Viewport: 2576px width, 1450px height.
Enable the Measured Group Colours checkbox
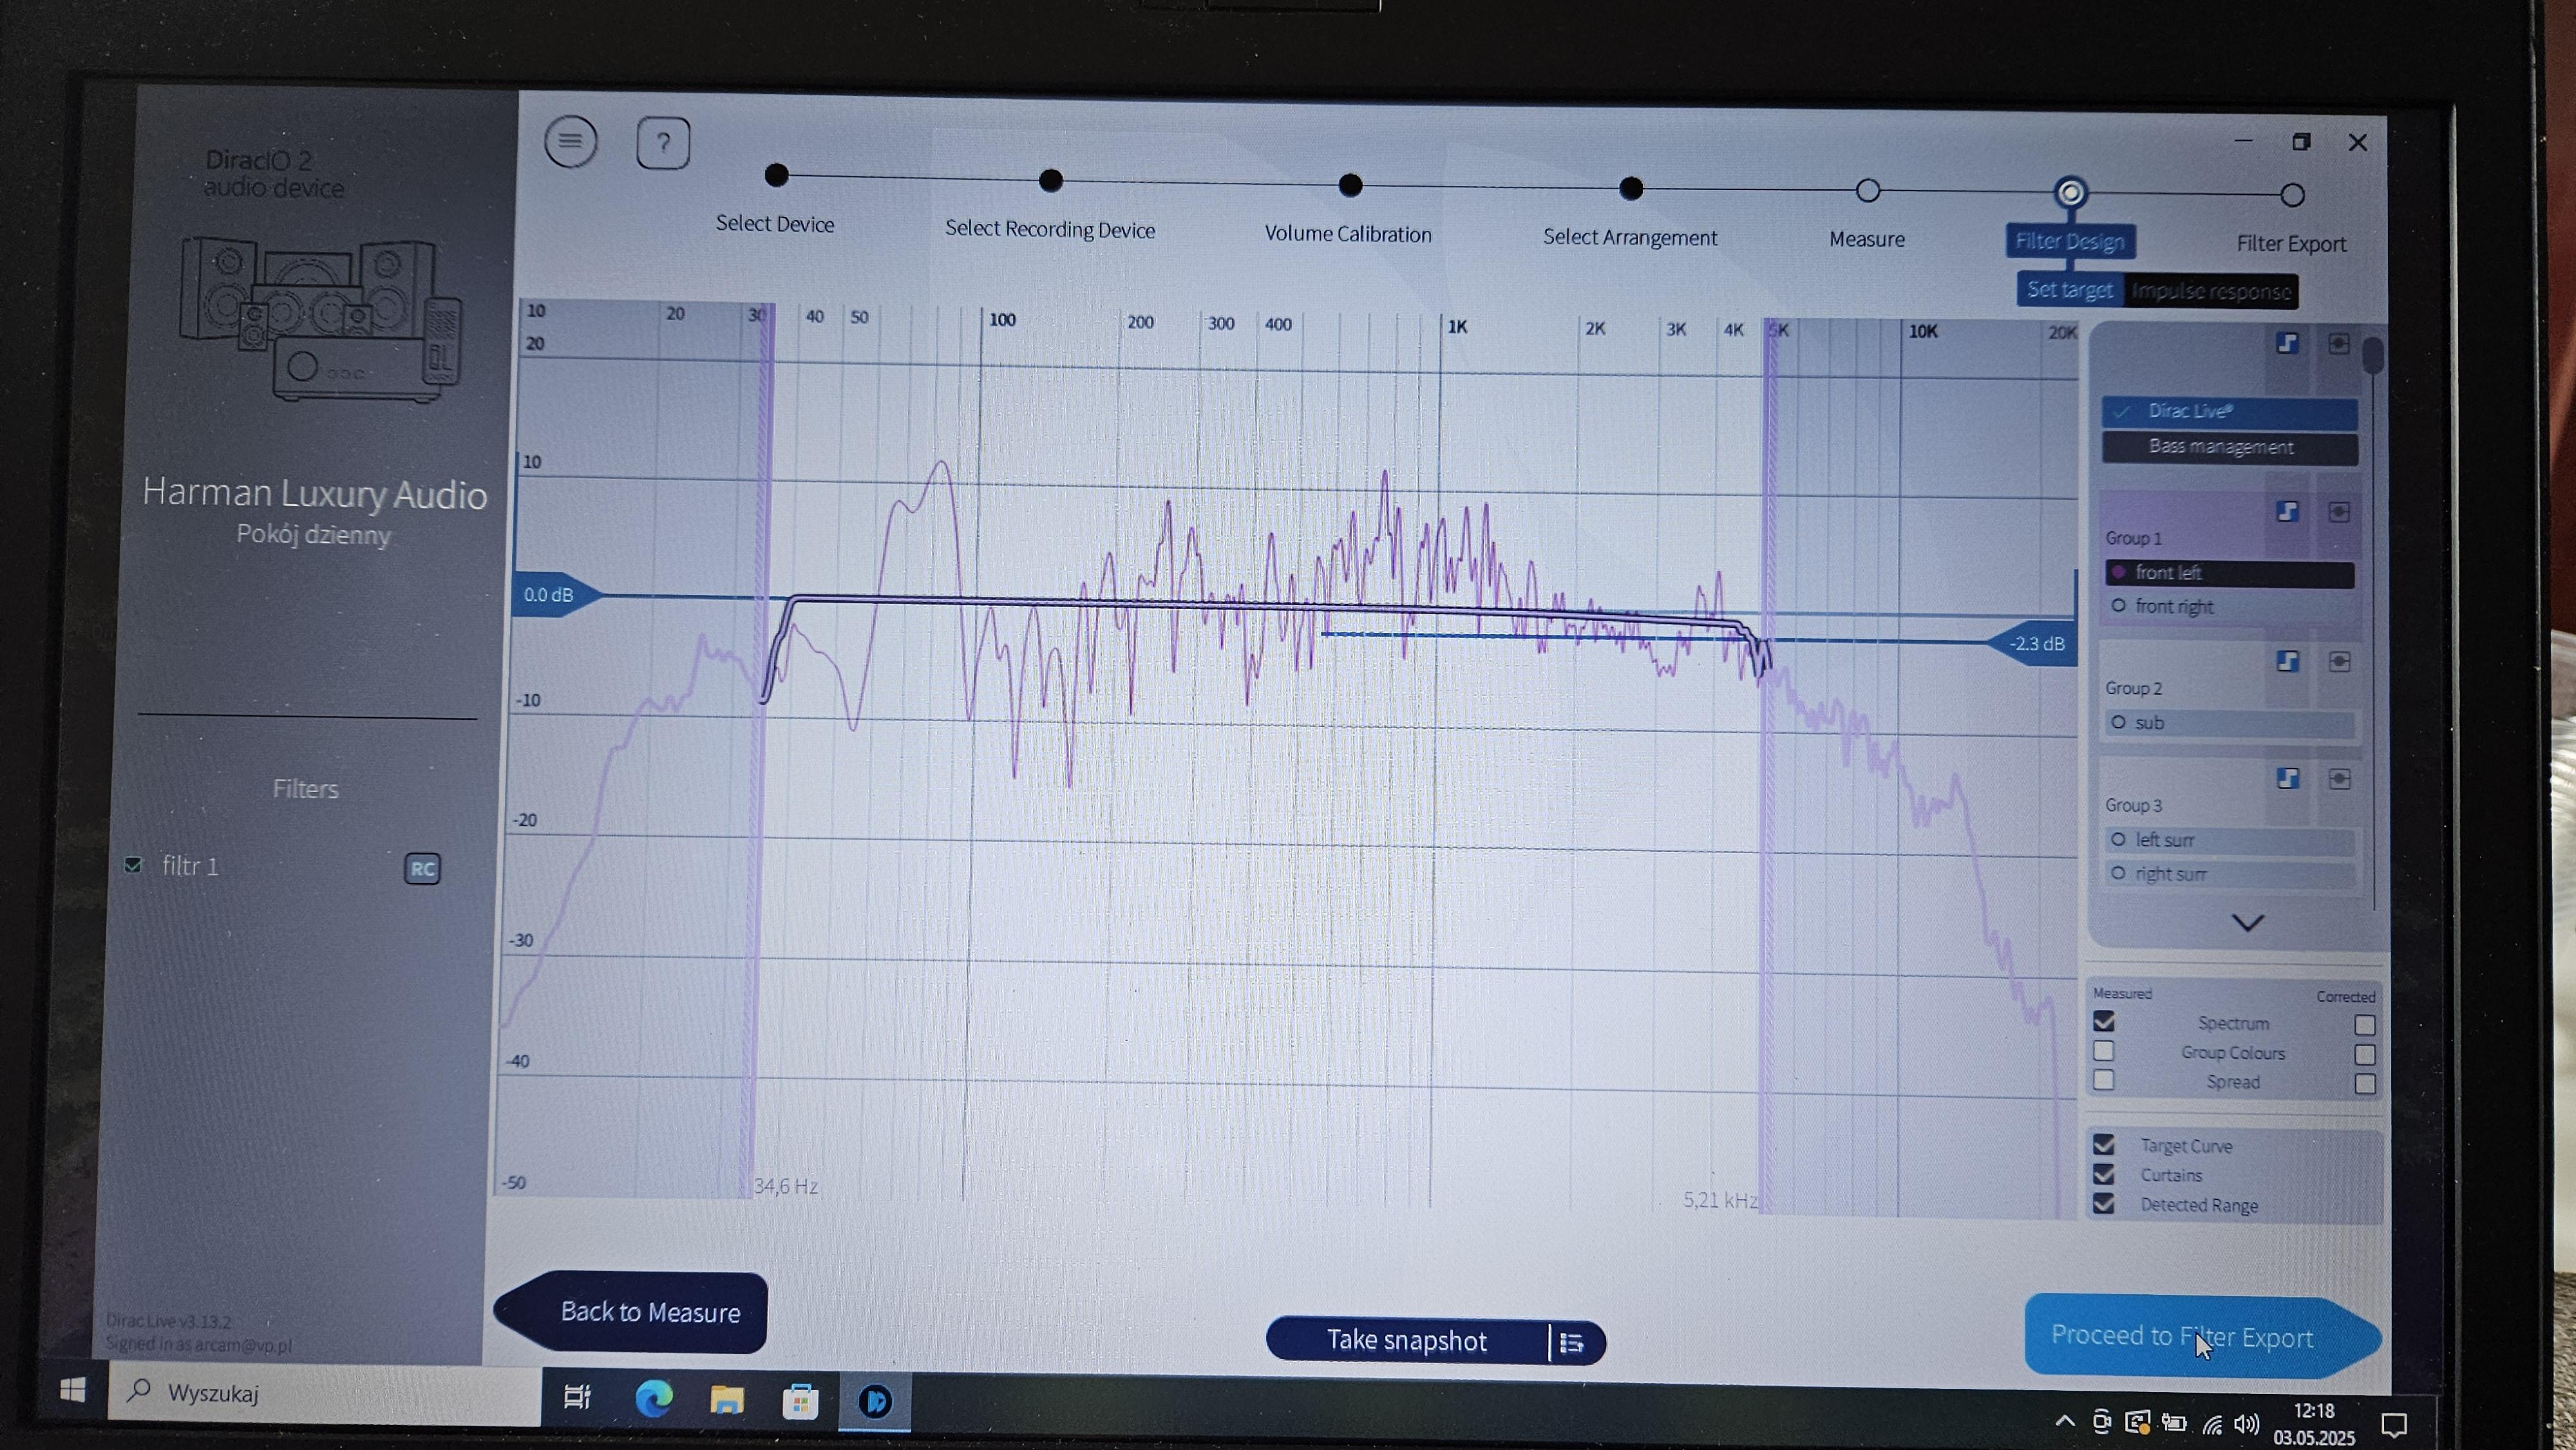2104,1050
